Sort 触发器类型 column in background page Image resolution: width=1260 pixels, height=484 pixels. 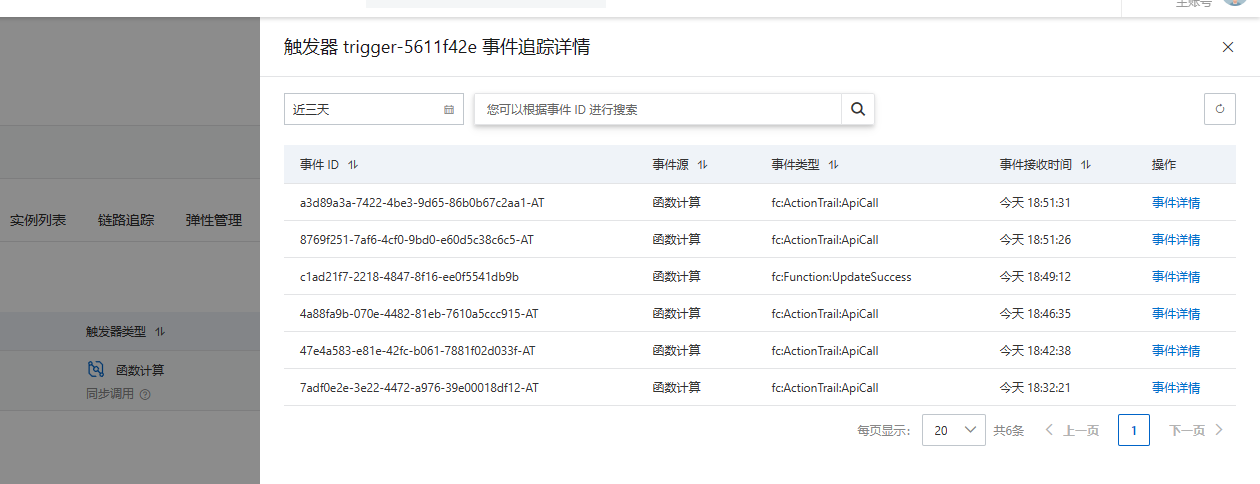coord(160,331)
